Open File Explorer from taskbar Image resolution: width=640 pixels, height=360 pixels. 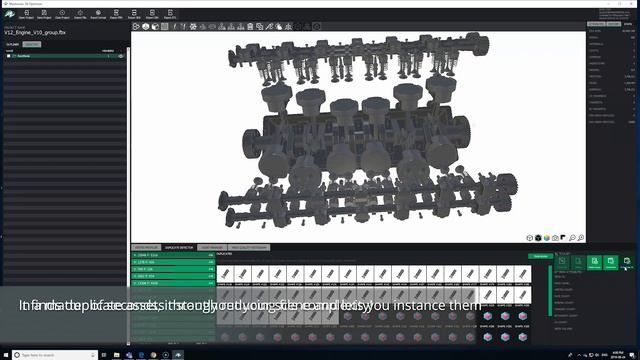(x=117, y=355)
